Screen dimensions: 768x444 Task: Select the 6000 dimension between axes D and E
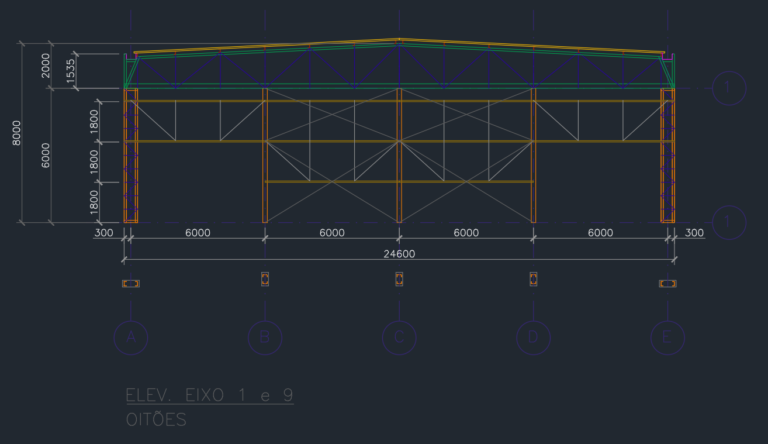point(600,233)
